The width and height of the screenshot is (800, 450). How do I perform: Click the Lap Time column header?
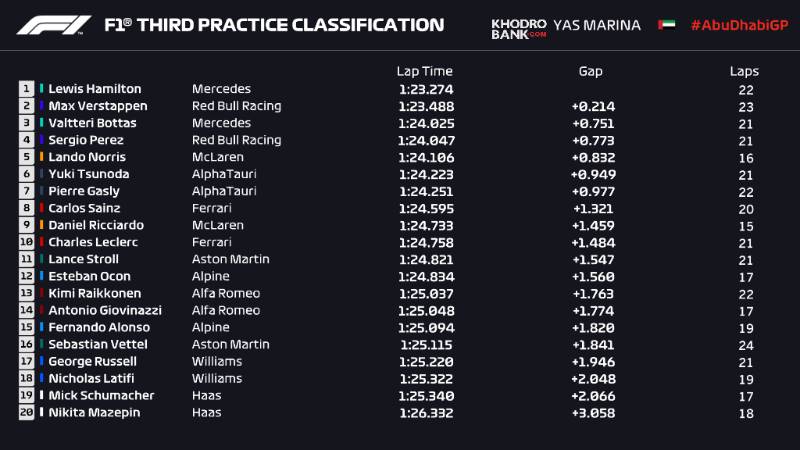coord(424,71)
